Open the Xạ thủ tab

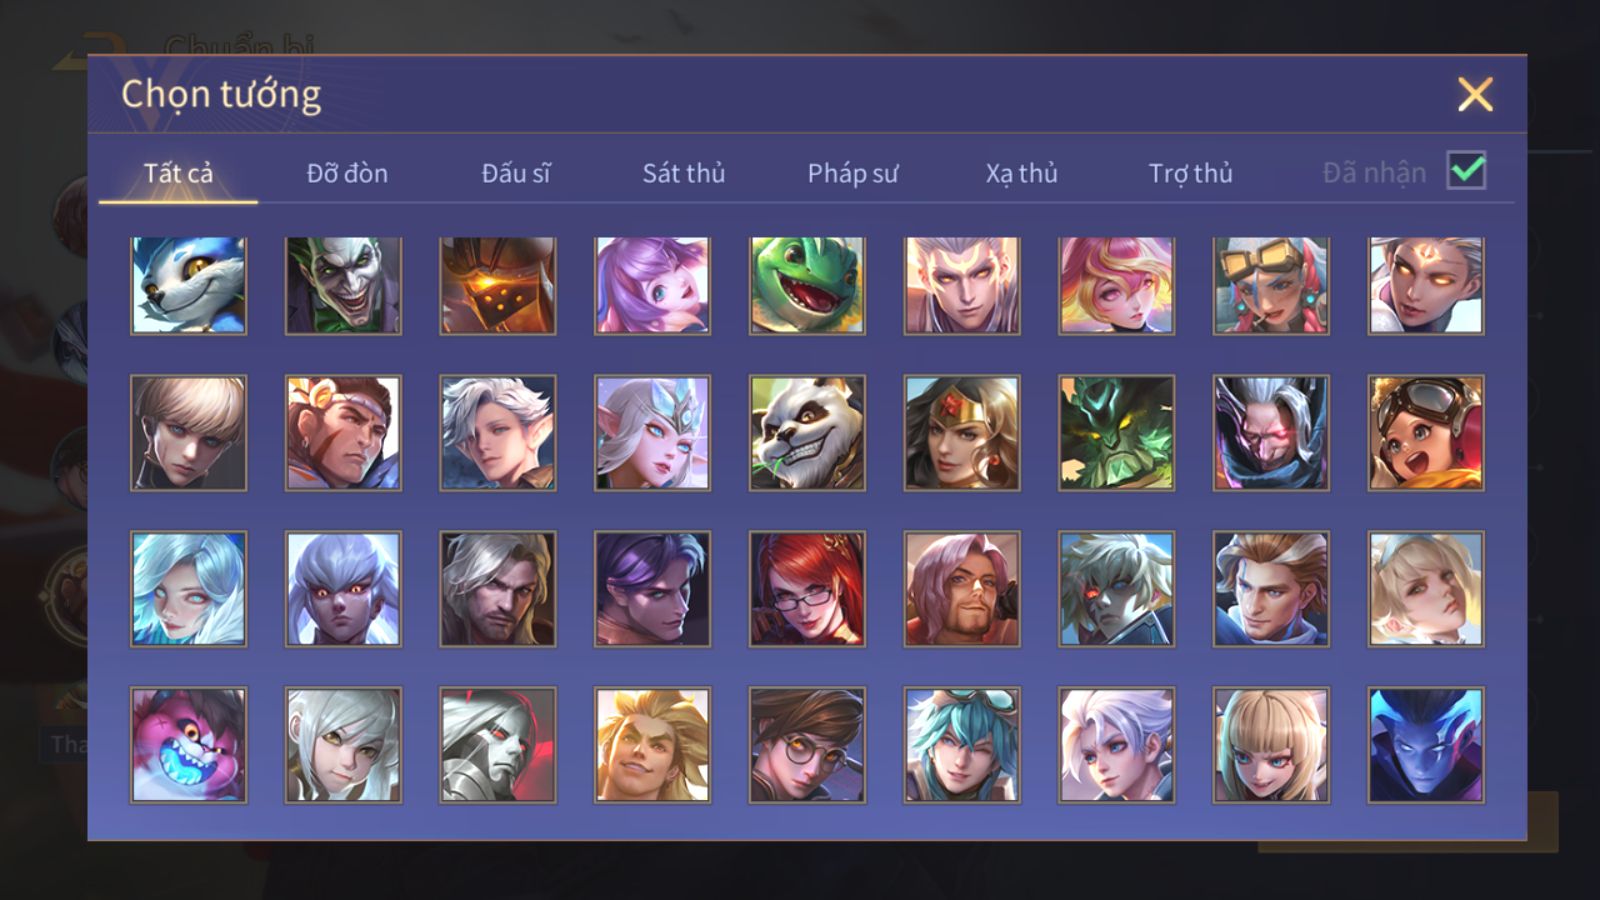click(x=1021, y=173)
